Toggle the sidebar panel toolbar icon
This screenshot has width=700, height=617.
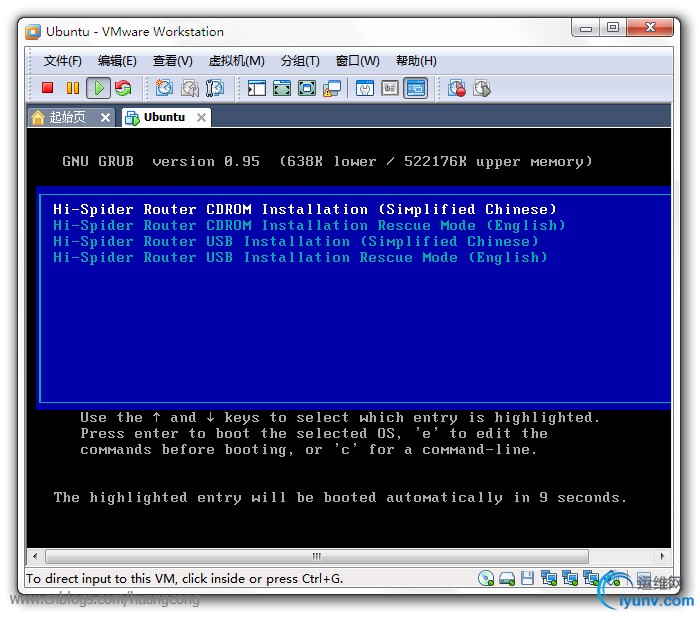tap(257, 88)
